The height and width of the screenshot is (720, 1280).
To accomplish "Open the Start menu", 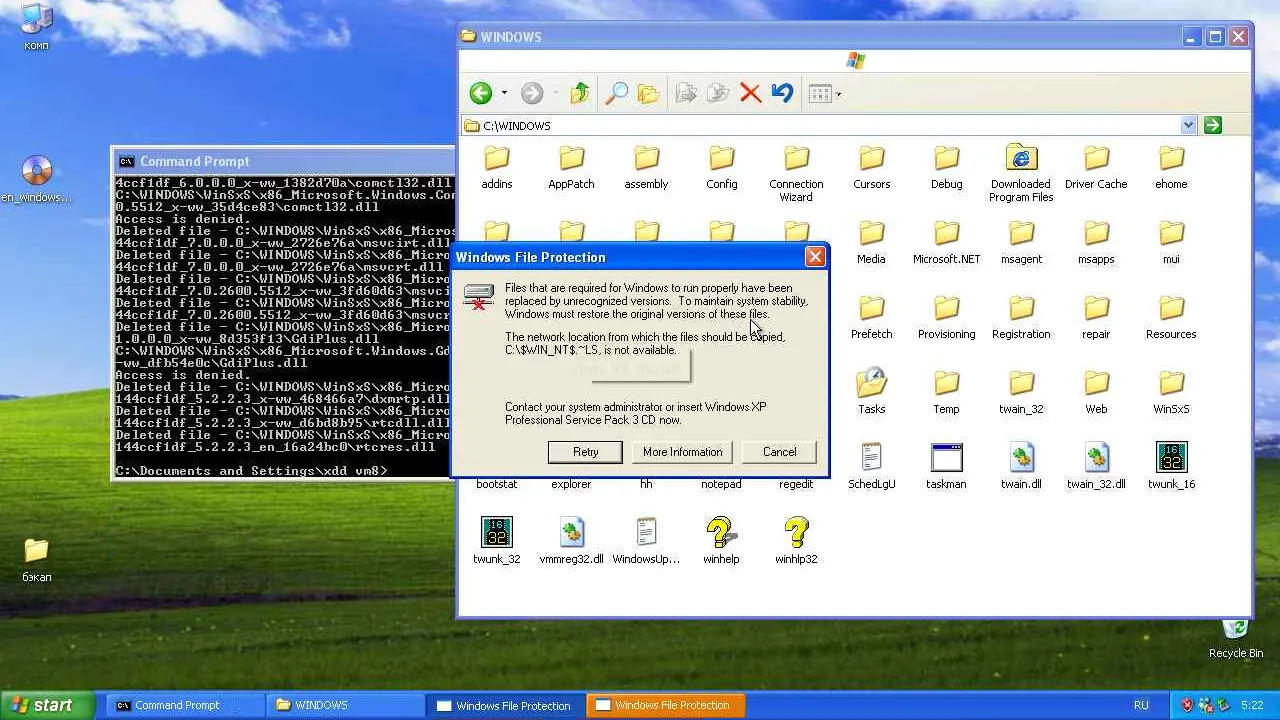I will pyautogui.click(x=48, y=705).
